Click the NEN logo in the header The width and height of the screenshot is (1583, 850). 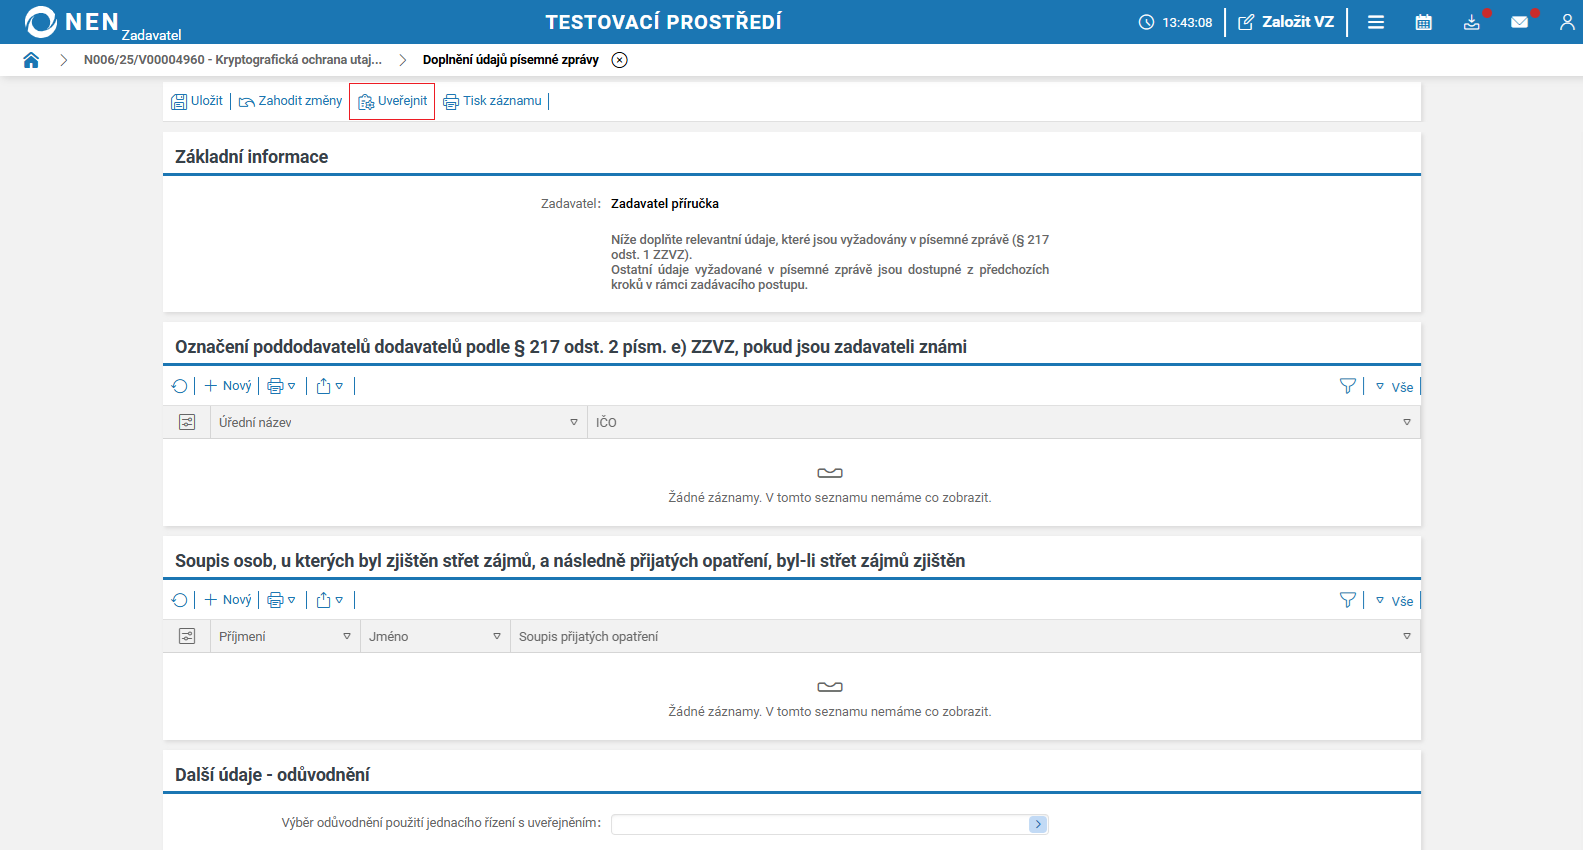[x=71, y=21]
